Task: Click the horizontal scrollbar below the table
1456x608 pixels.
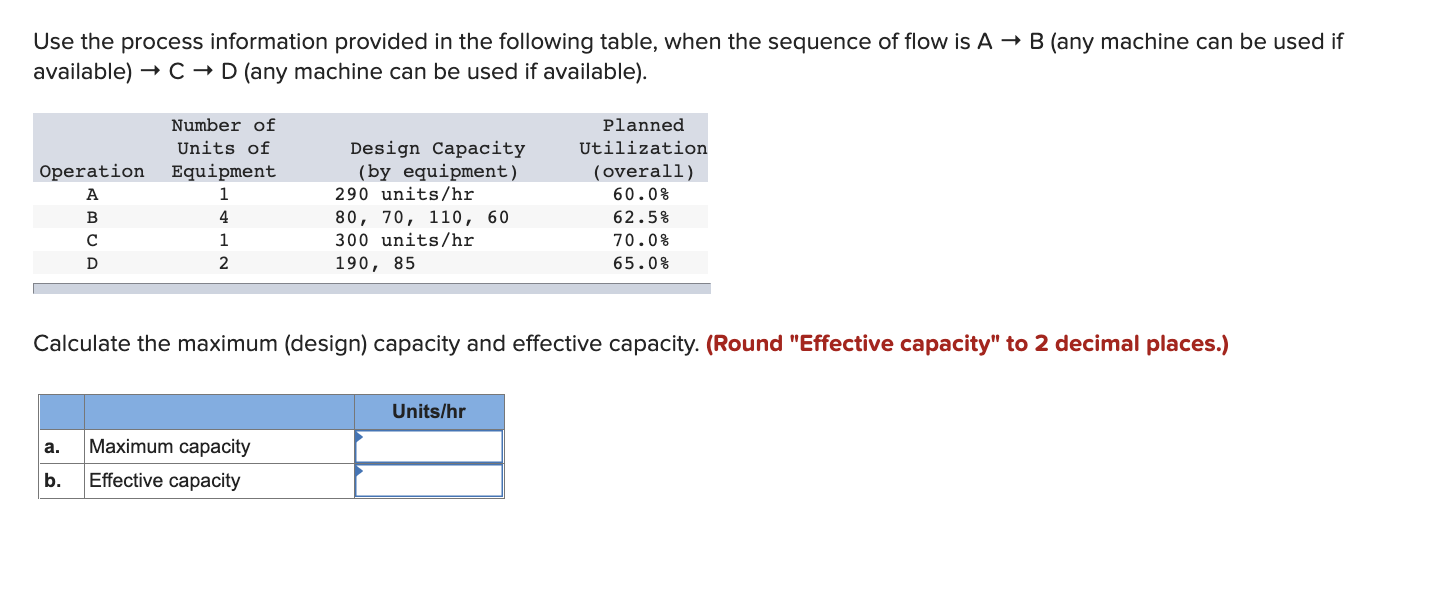Action: tap(370, 287)
